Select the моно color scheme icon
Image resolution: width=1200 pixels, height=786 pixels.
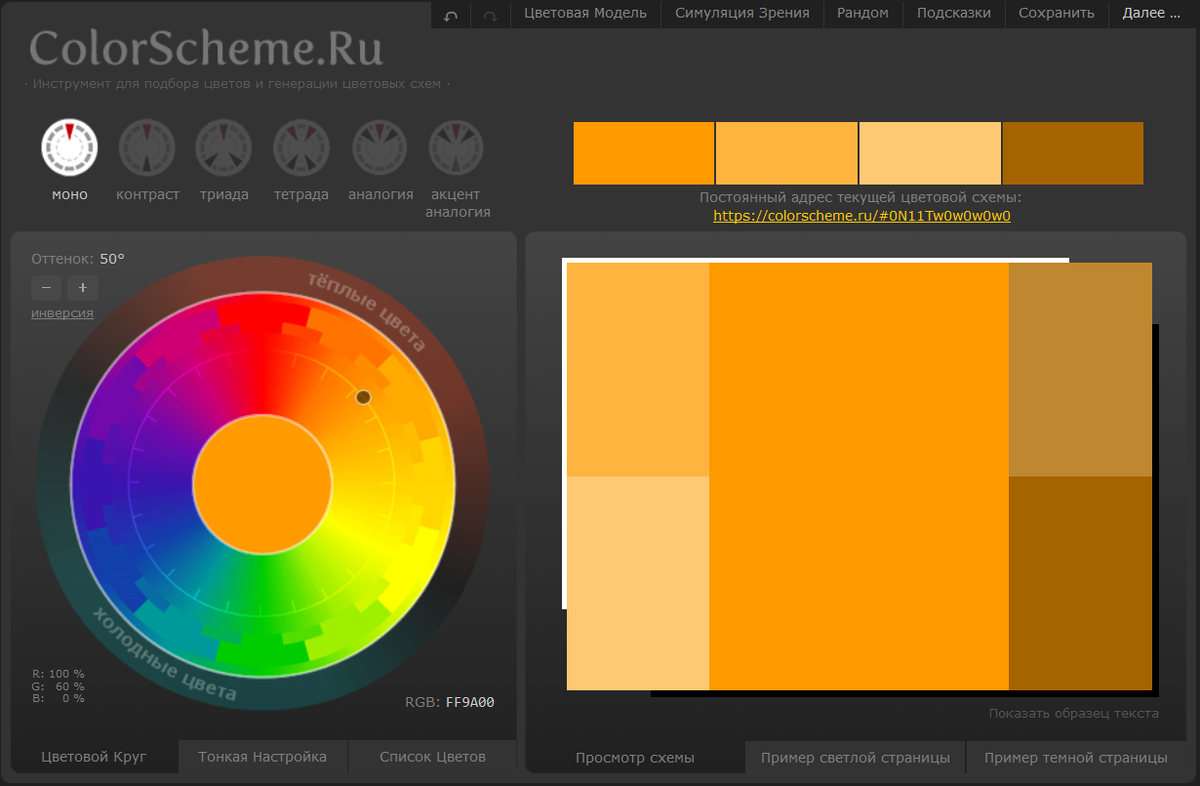[69, 146]
